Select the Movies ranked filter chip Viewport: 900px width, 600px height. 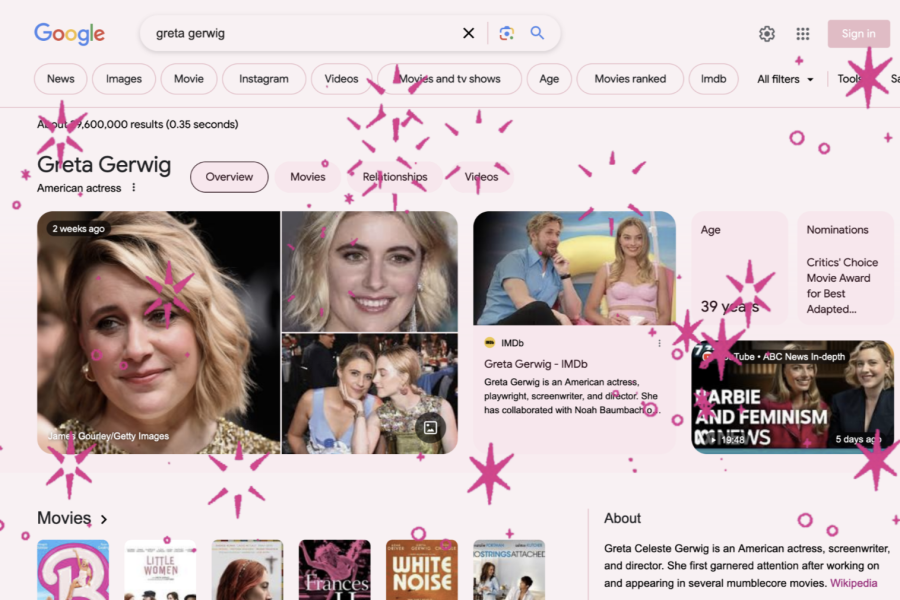(630, 79)
